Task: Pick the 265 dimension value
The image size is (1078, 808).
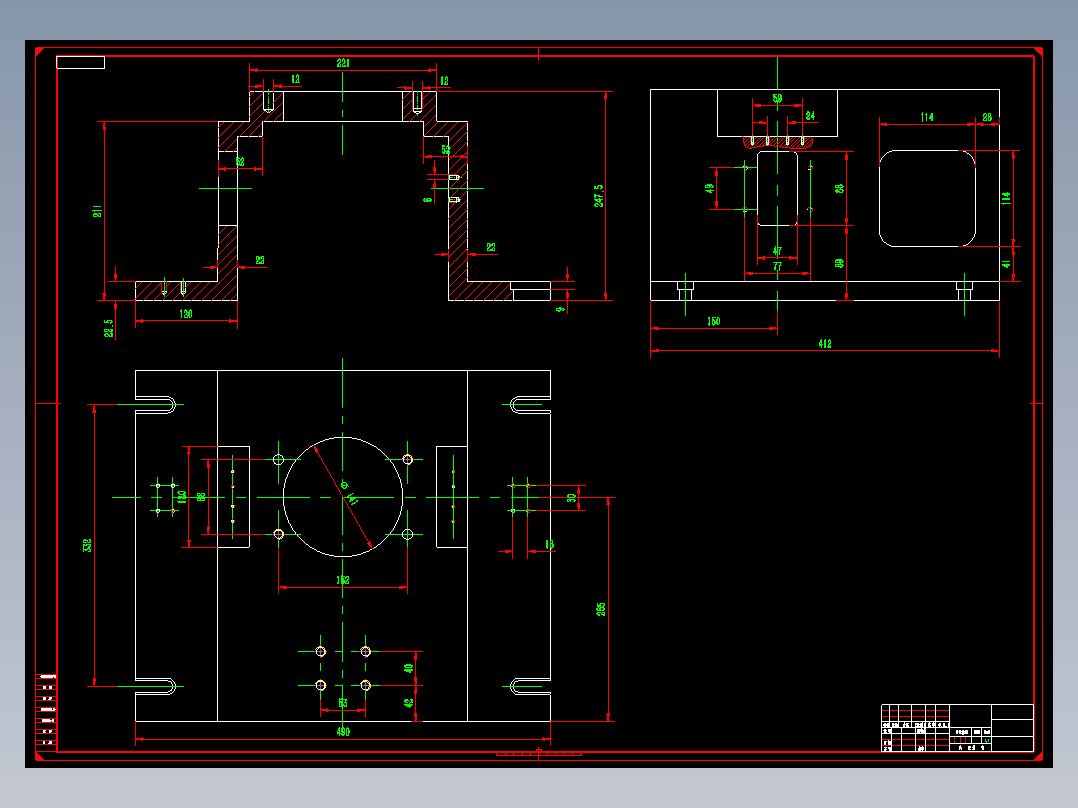Action: point(601,609)
